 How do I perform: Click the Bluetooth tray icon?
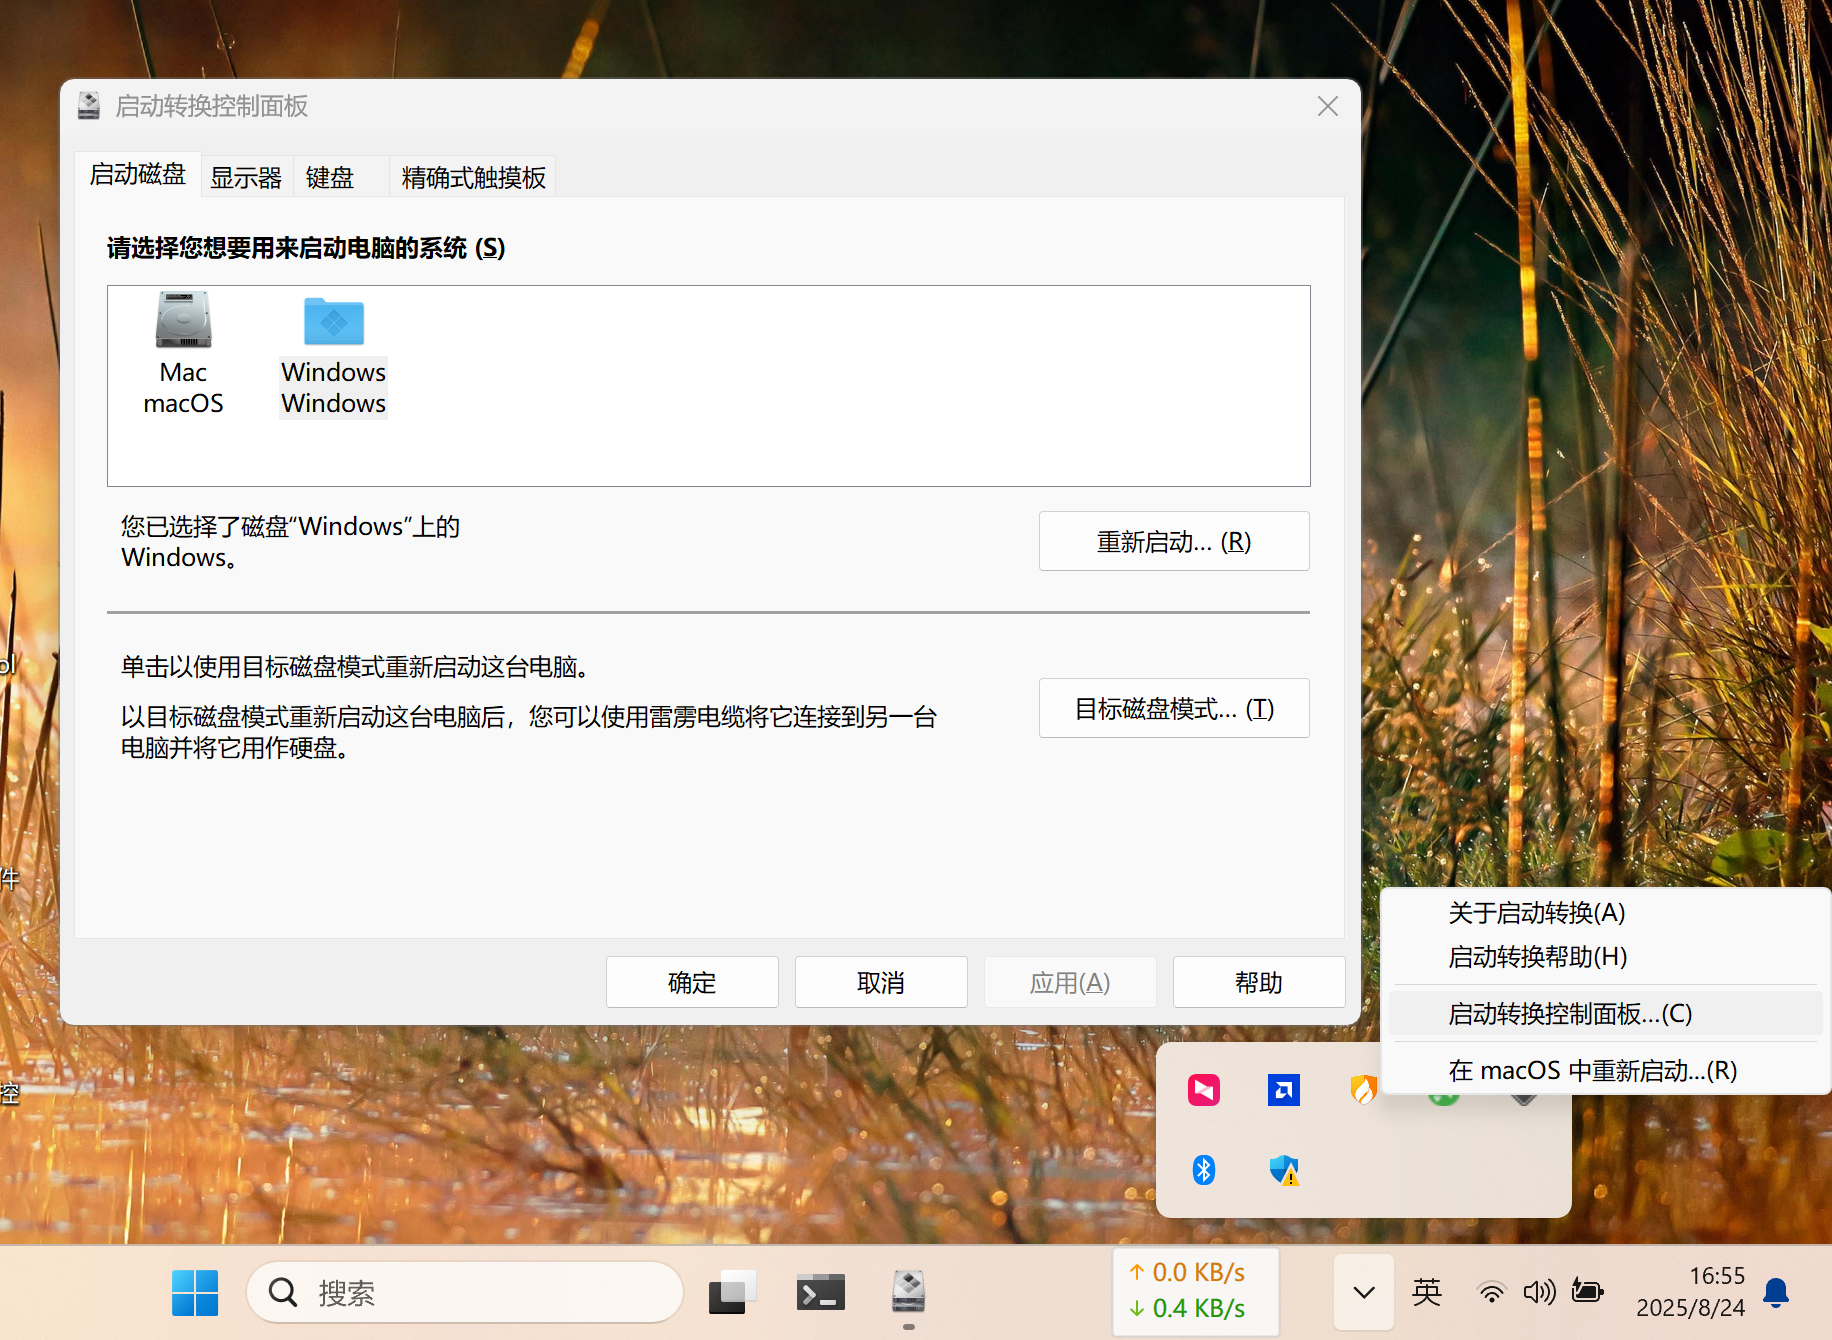coord(1204,1169)
